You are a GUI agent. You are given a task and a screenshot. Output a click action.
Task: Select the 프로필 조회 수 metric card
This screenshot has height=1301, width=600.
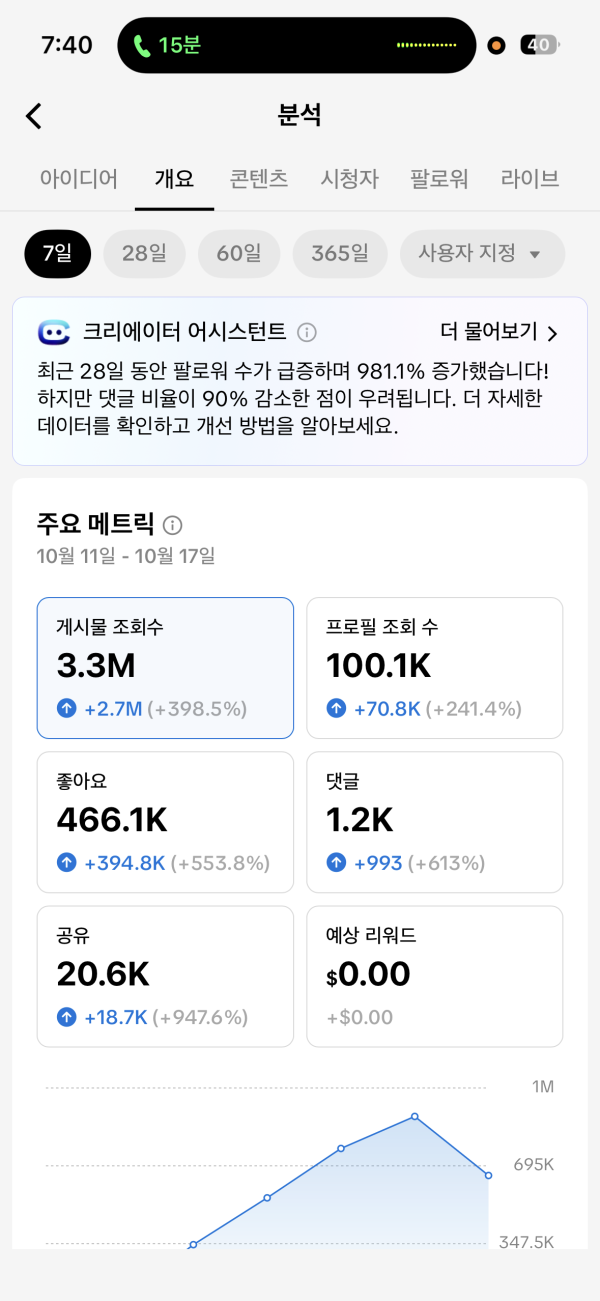pyautogui.click(x=434, y=668)
